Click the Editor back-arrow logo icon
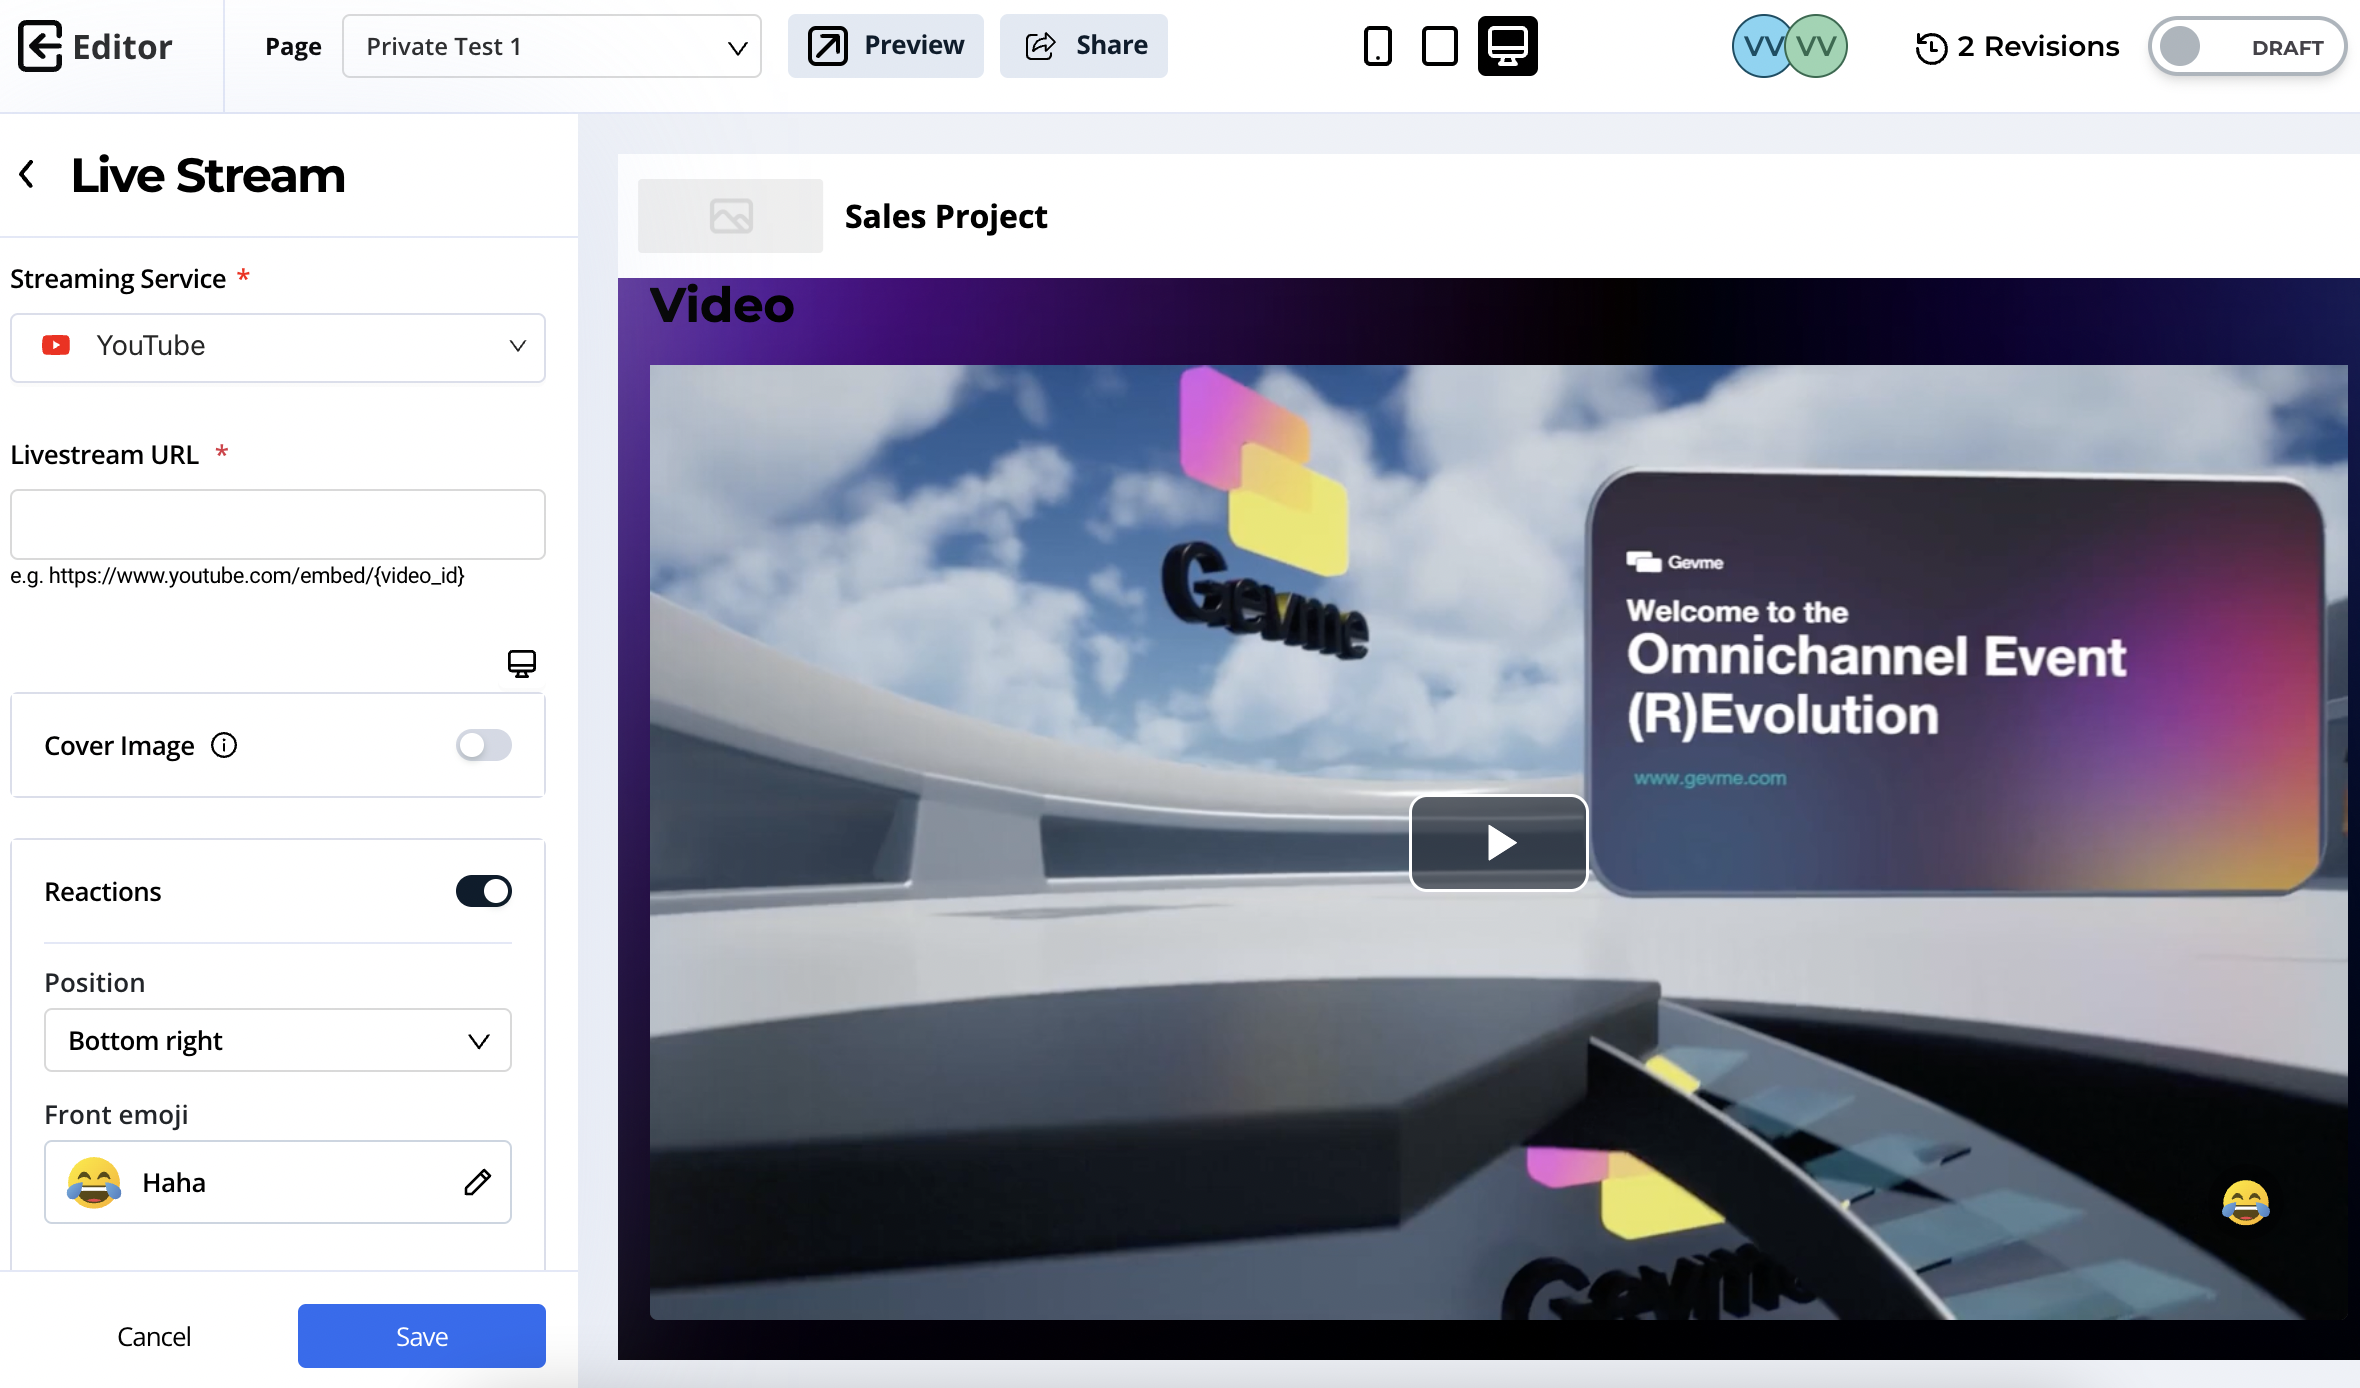This screenshot has height=1388, width=2360. 40,46
